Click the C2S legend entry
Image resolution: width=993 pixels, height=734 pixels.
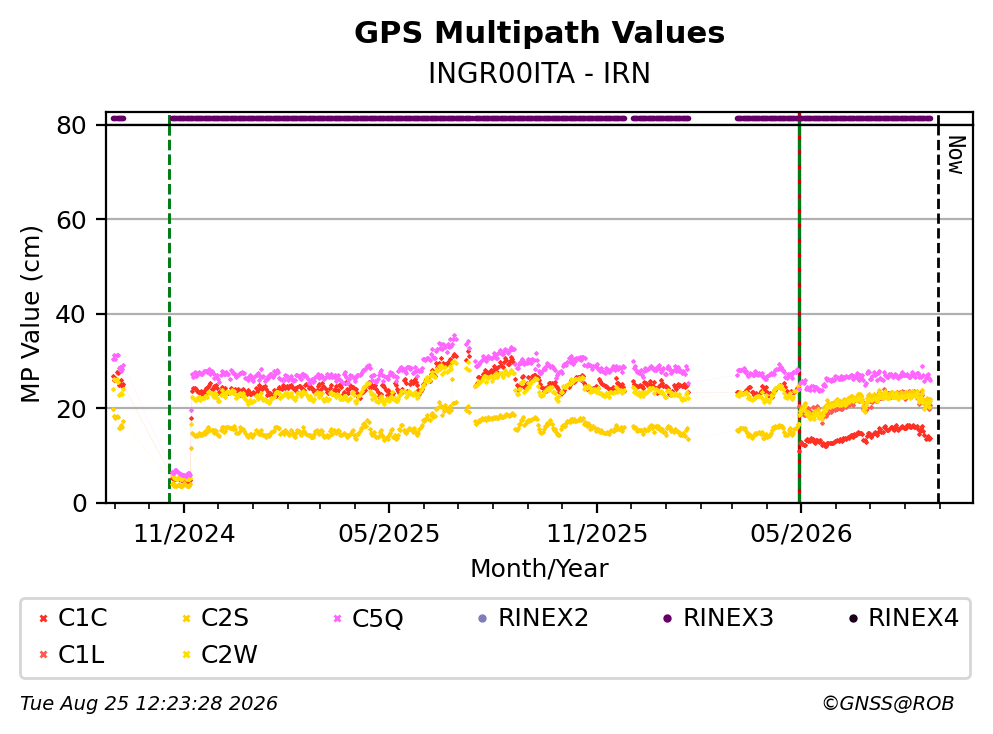[215, 618]
